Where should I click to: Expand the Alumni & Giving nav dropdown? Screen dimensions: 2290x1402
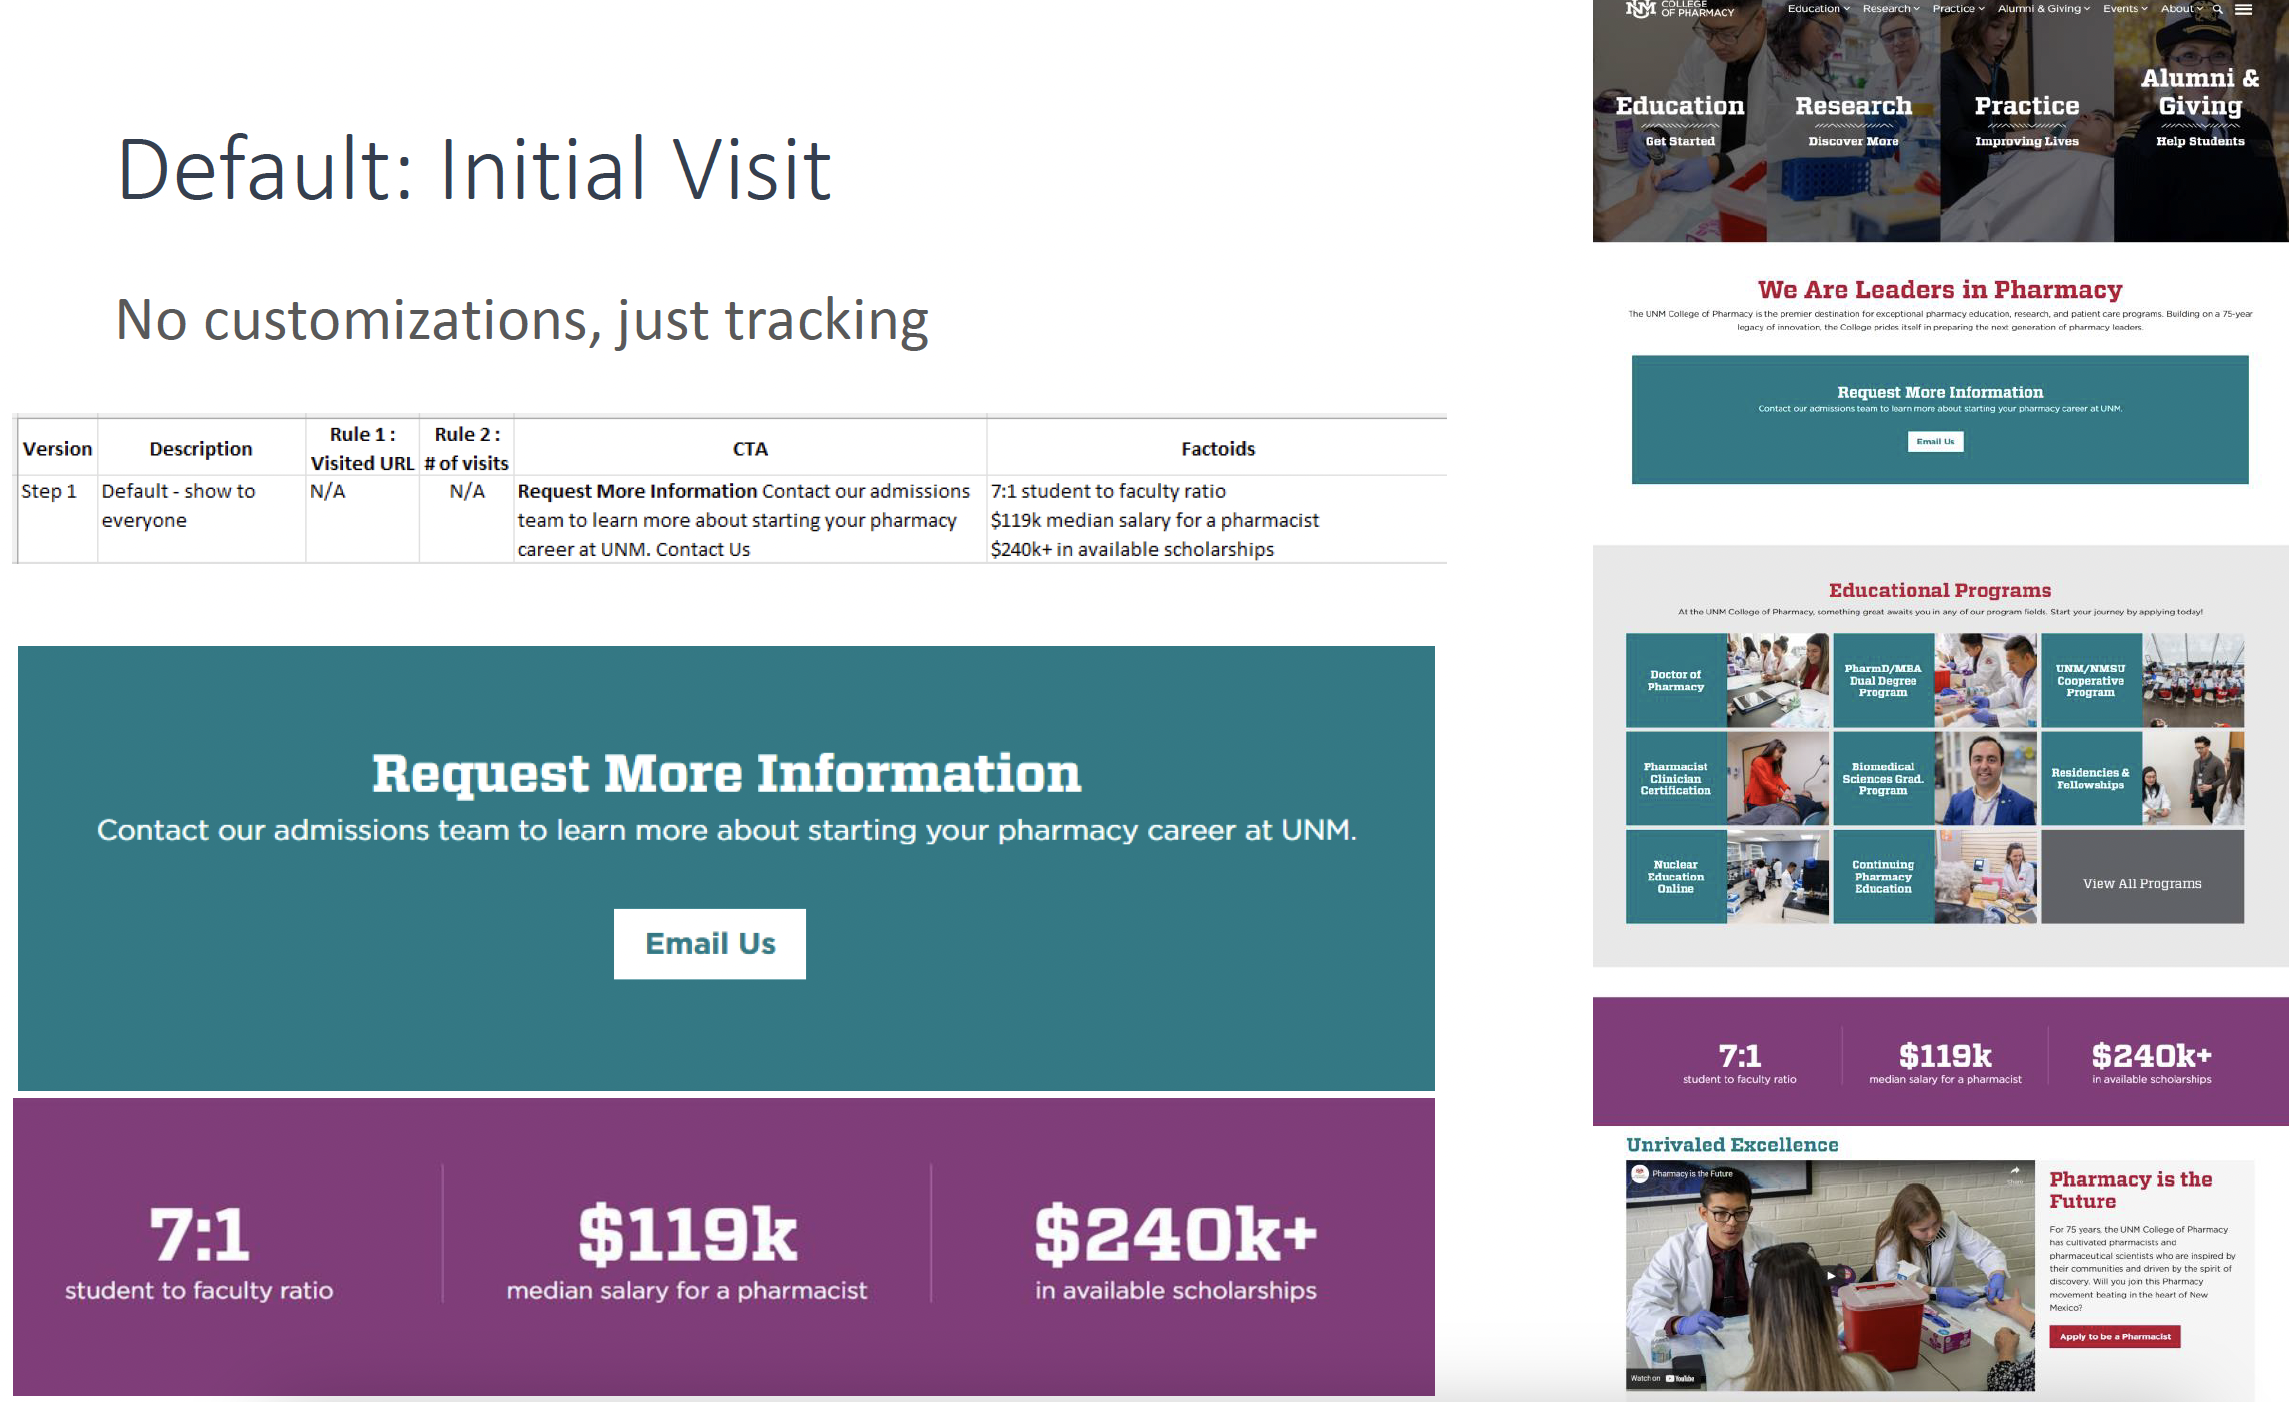[x=2043, y=9]
